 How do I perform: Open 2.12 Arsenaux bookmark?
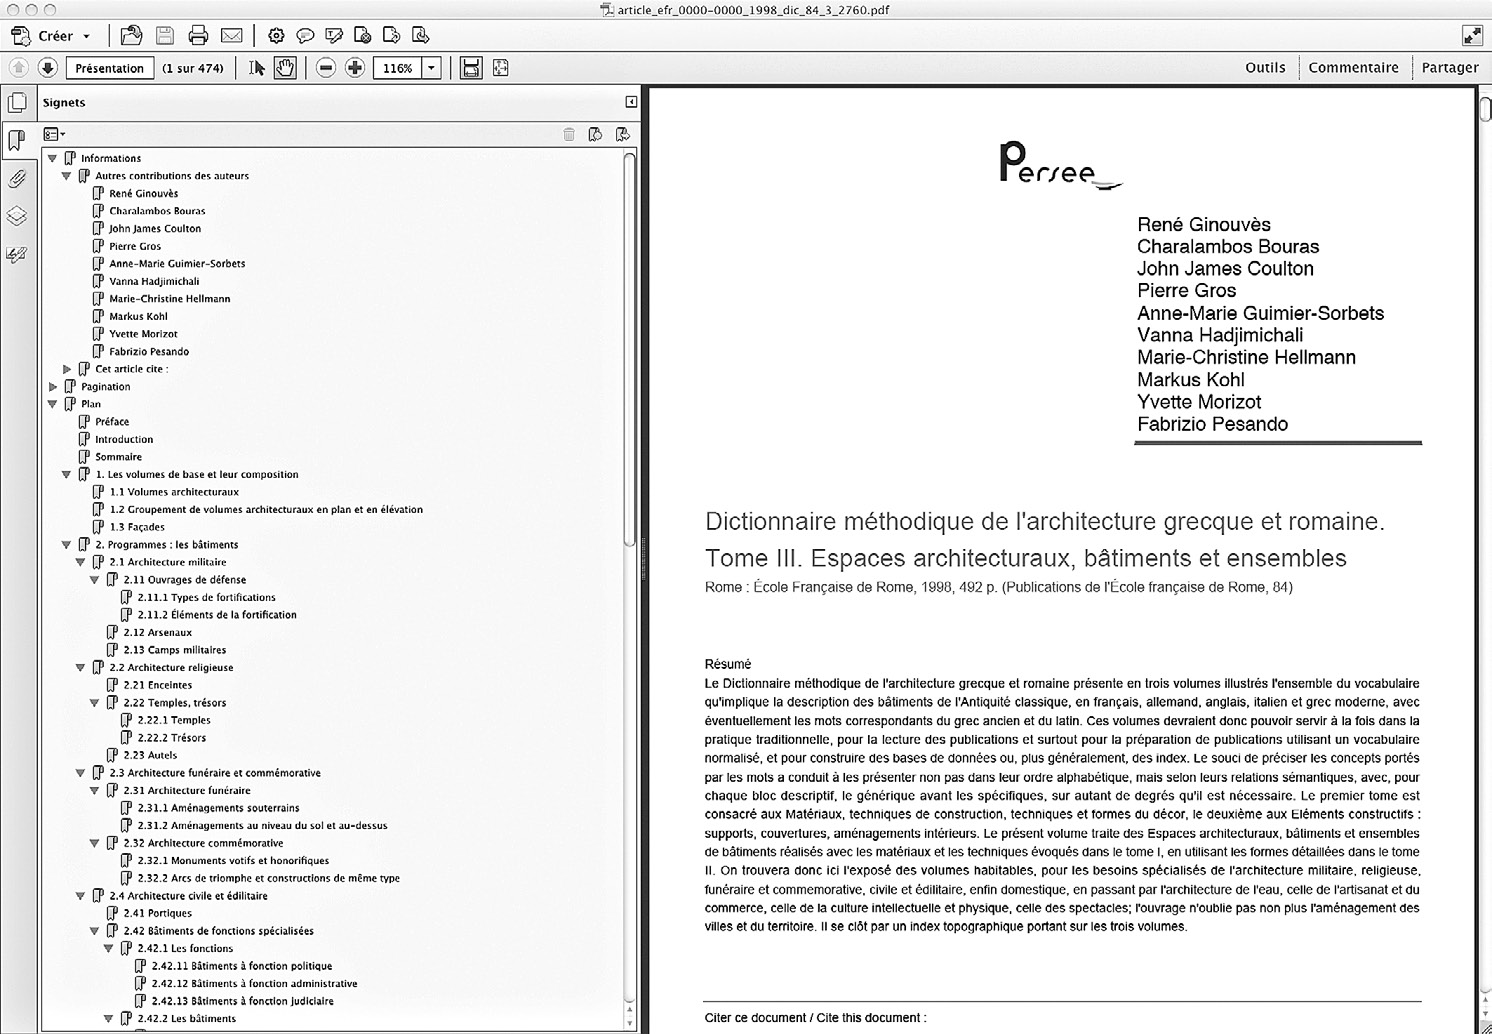[x=158, y=632]
